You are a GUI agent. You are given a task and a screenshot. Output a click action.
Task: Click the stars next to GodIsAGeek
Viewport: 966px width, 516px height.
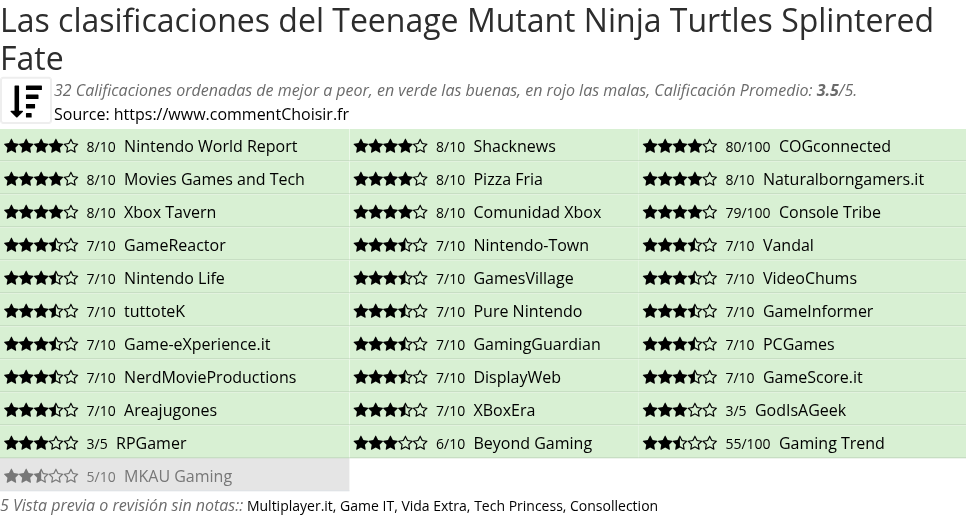pyautogui.click(x=680, y=410)
